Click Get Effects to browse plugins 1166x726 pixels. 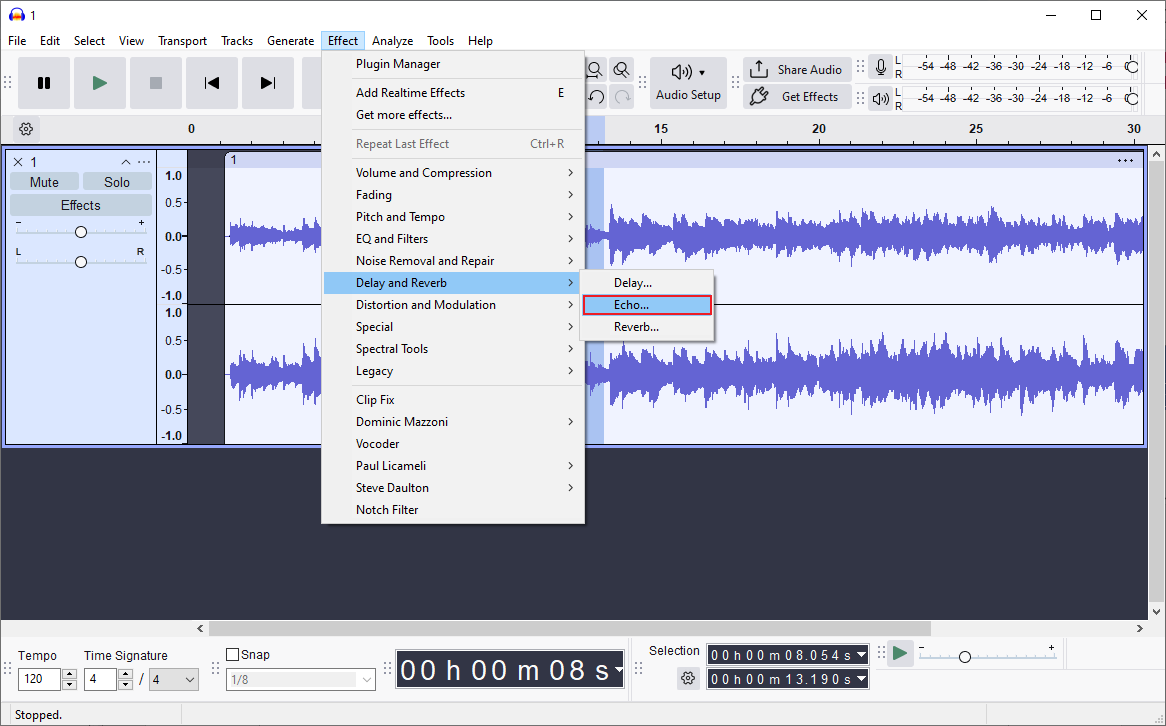[x=796, y=96]
